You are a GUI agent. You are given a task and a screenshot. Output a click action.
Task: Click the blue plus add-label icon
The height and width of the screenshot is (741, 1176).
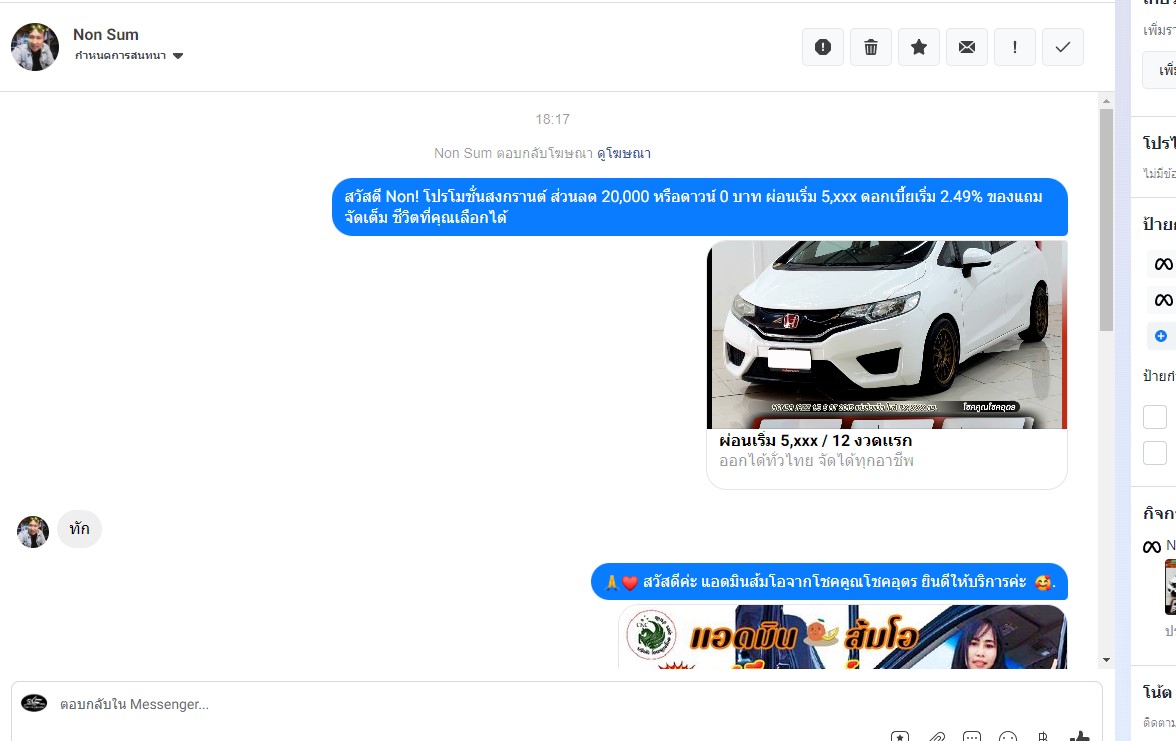click(1160, 336)
